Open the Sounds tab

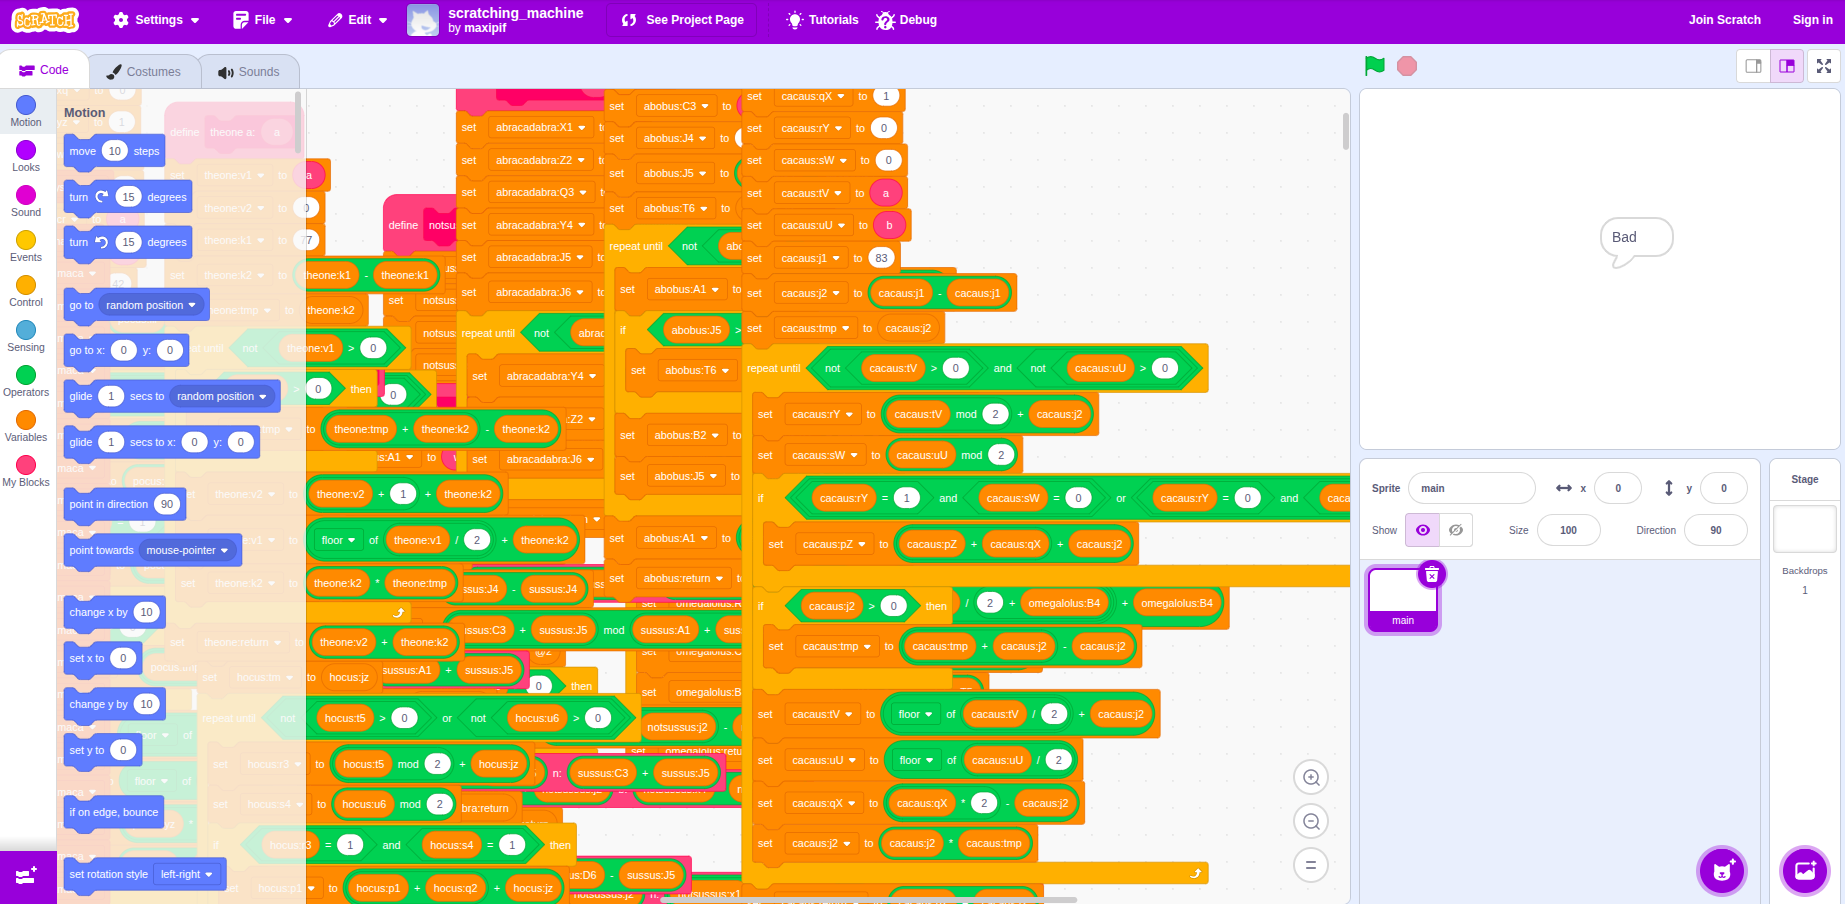(x=249, y=72)
